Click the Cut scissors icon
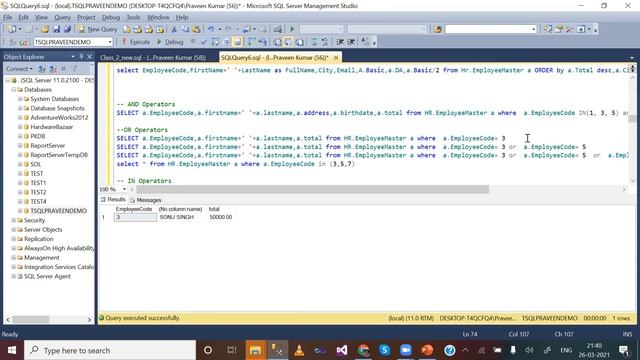 pyautogui.click(x=174, y=29)
